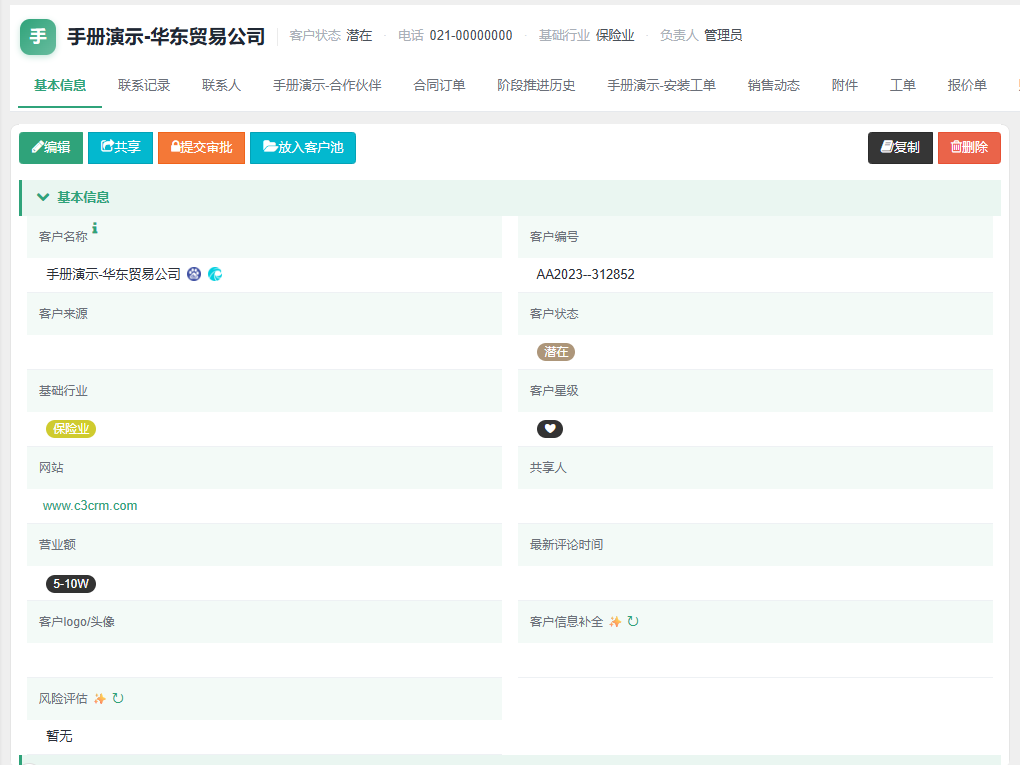Click the sparkle AI icon beside 风险评估
Image resolution: width=1020 pixels, height=765 pixels.
100,699
